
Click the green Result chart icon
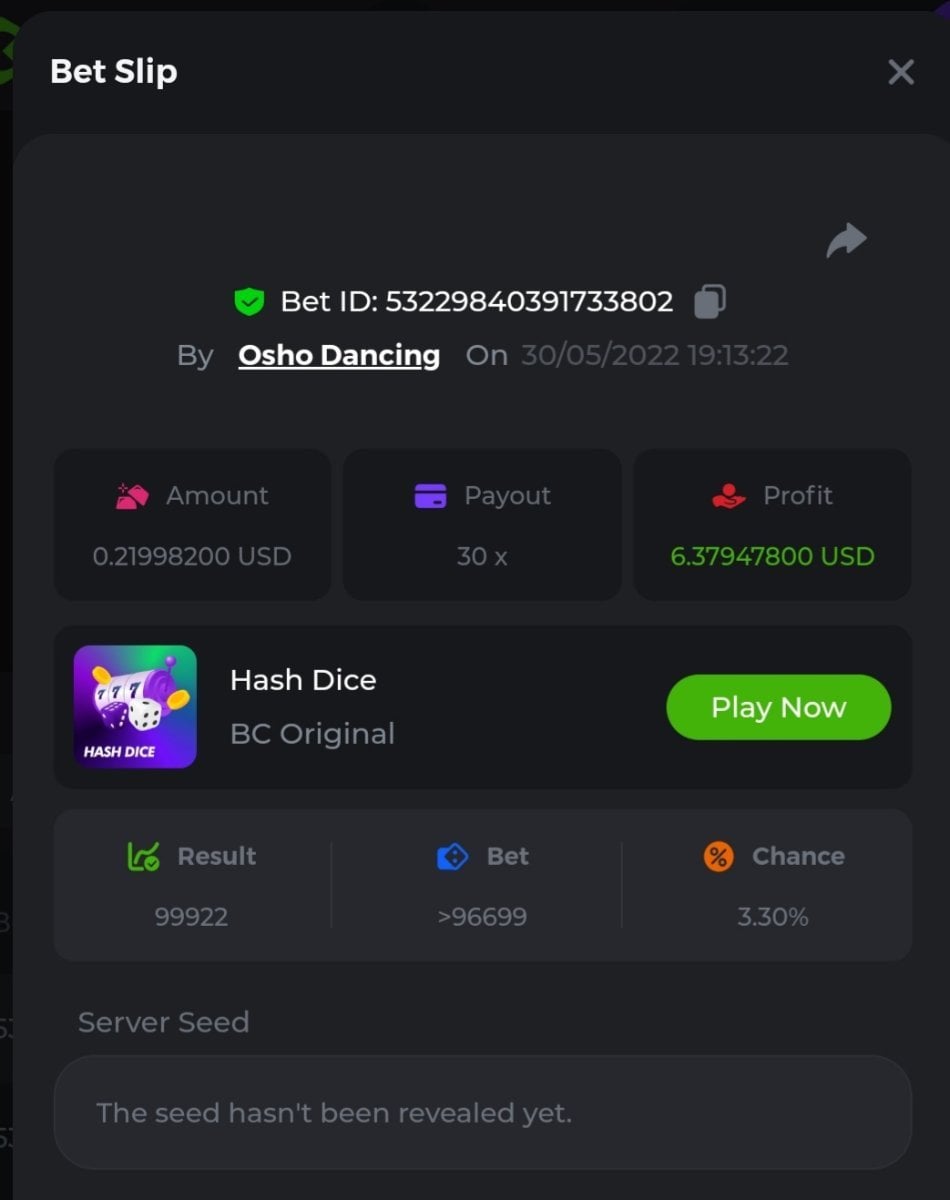[143, 856]
